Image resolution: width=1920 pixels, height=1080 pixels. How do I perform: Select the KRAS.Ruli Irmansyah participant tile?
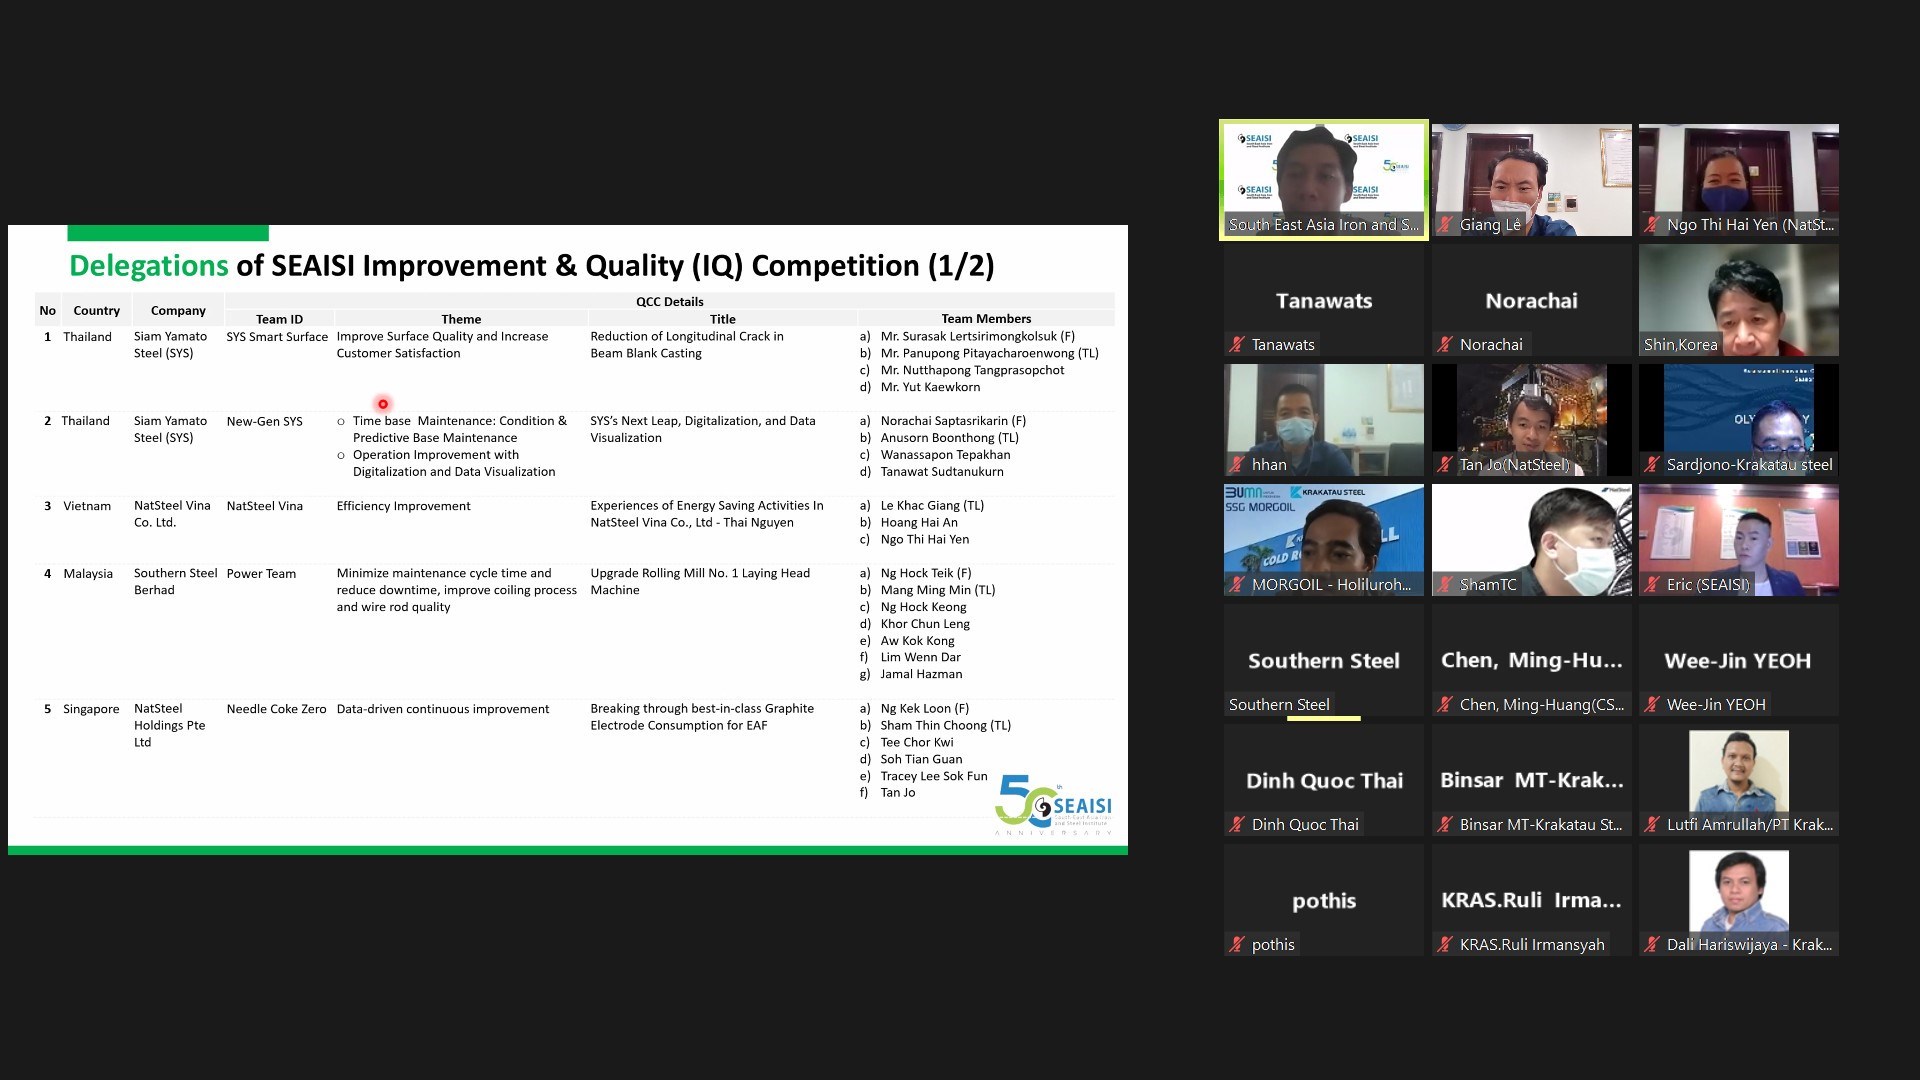coord(1531,900)
